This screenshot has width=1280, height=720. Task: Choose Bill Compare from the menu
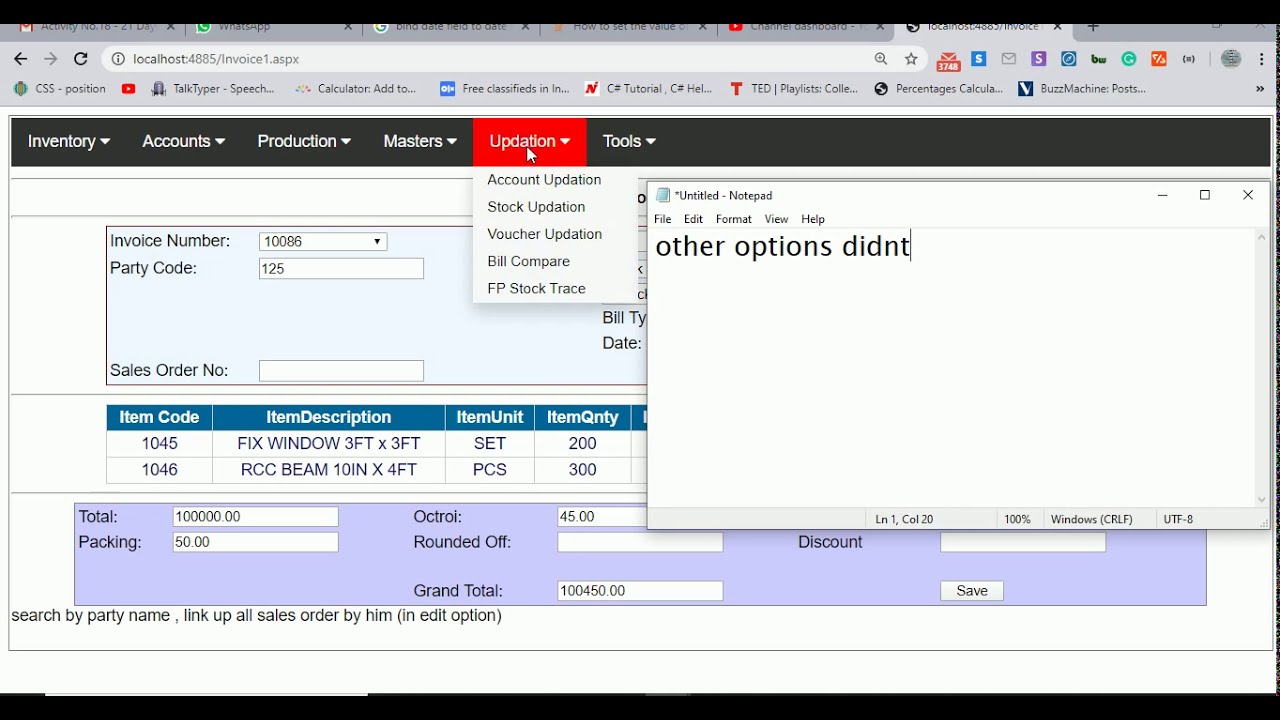tap(528, 261)
